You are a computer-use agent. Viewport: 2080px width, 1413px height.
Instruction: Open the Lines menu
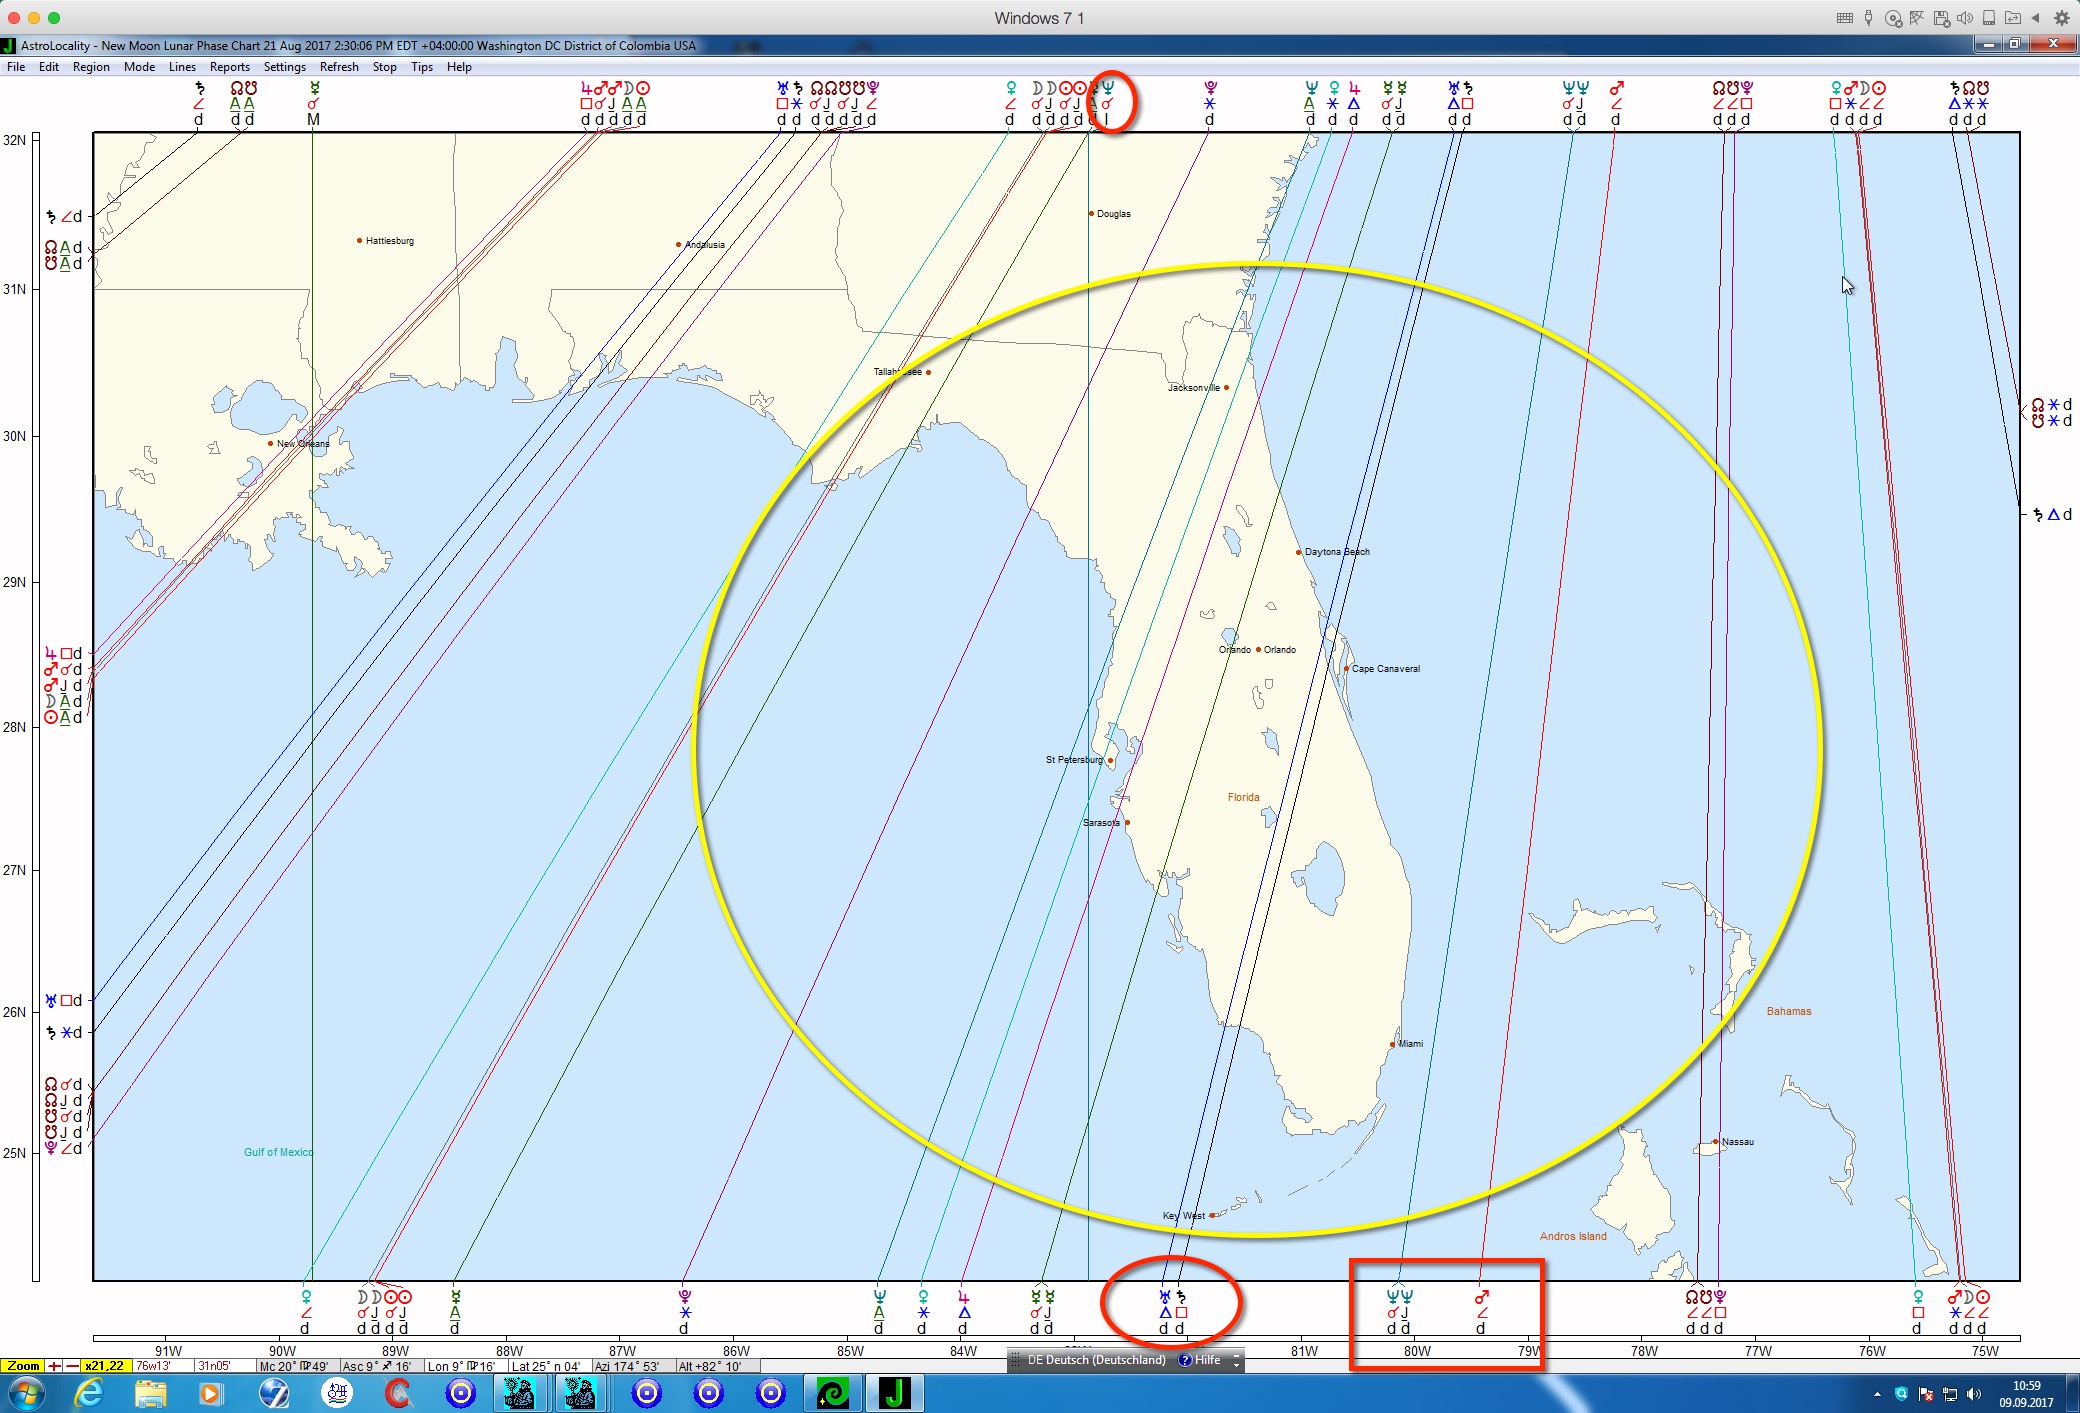[x=182, y=67]
